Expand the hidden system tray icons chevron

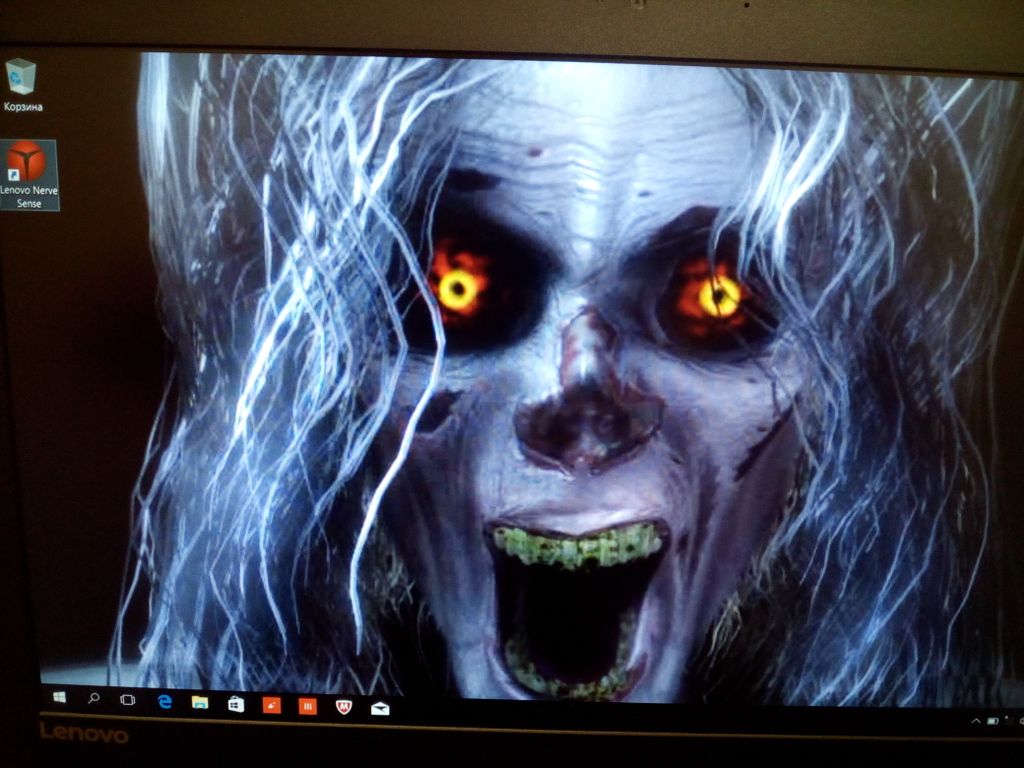976,720
